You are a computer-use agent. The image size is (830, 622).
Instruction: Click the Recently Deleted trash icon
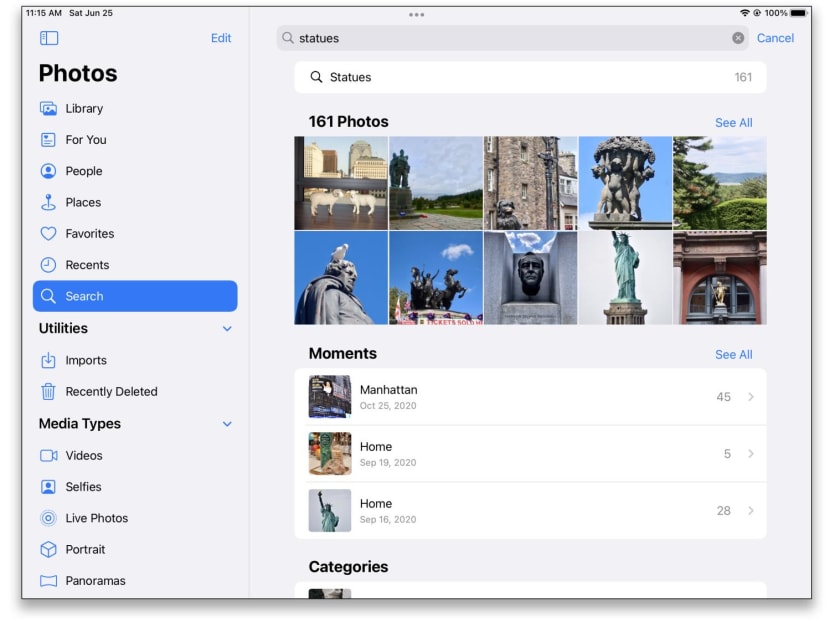[x=48, y=392]
